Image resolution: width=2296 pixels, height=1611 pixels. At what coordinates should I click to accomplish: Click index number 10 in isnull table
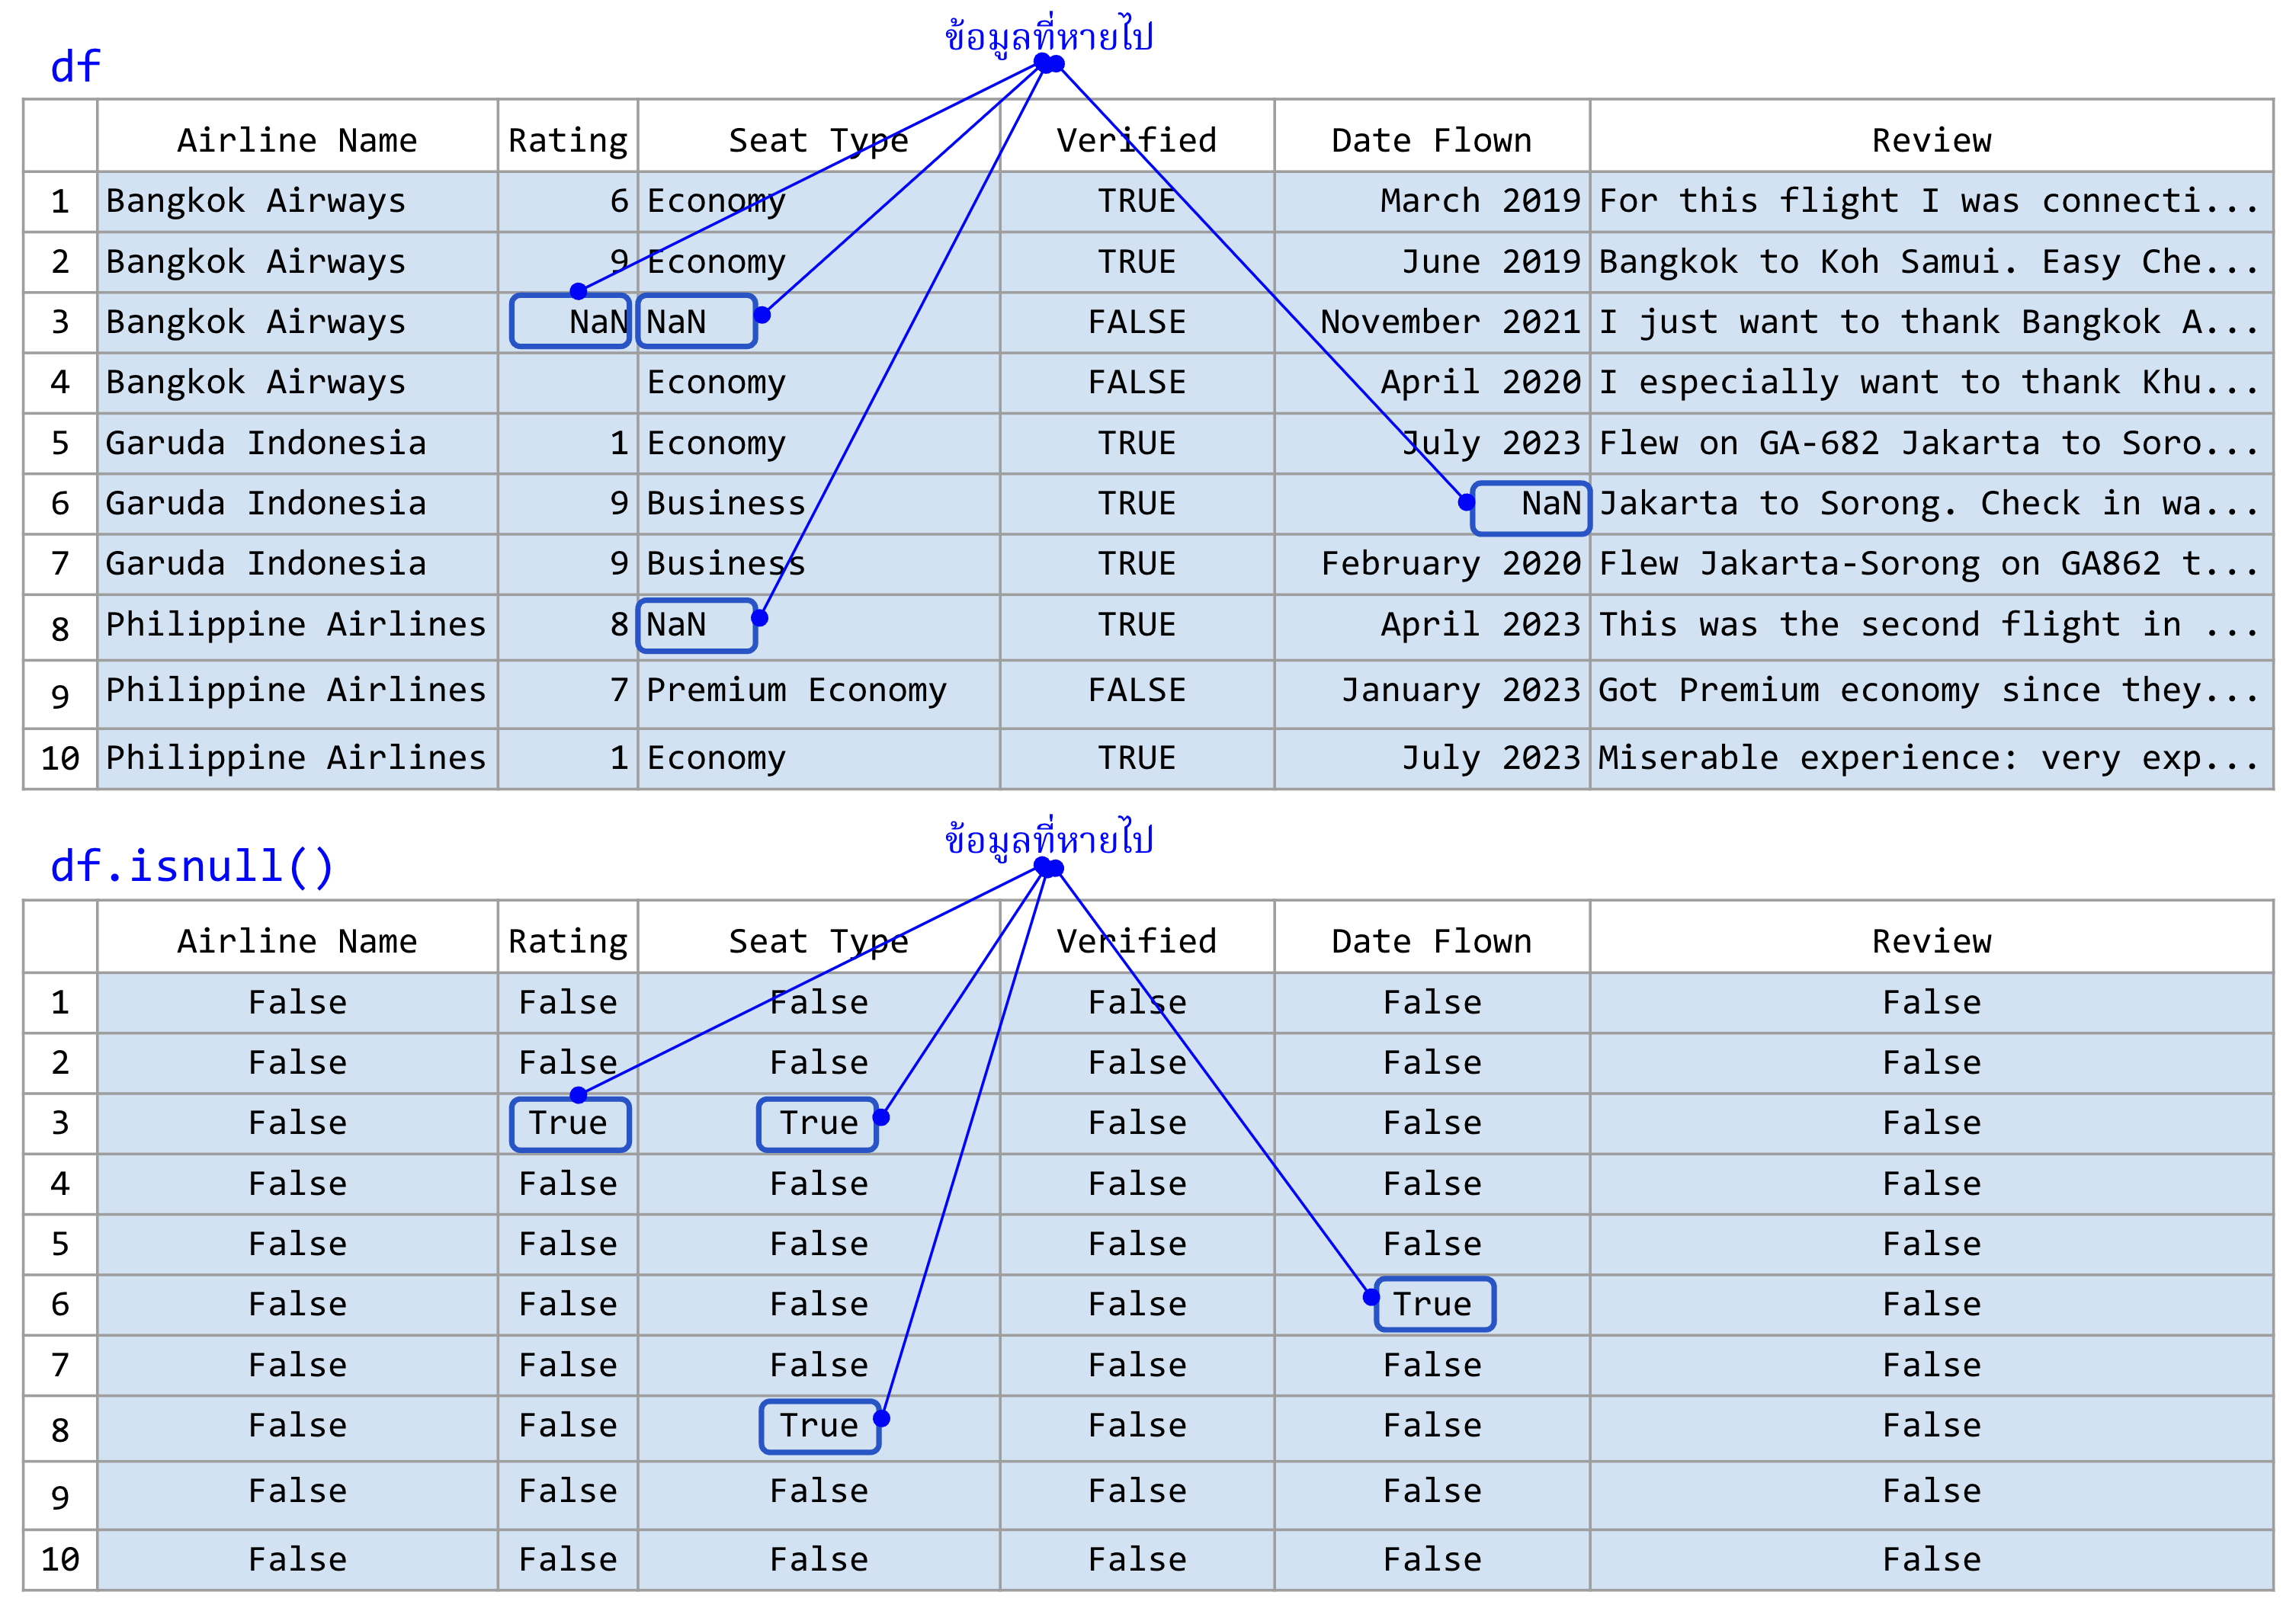60,1559
